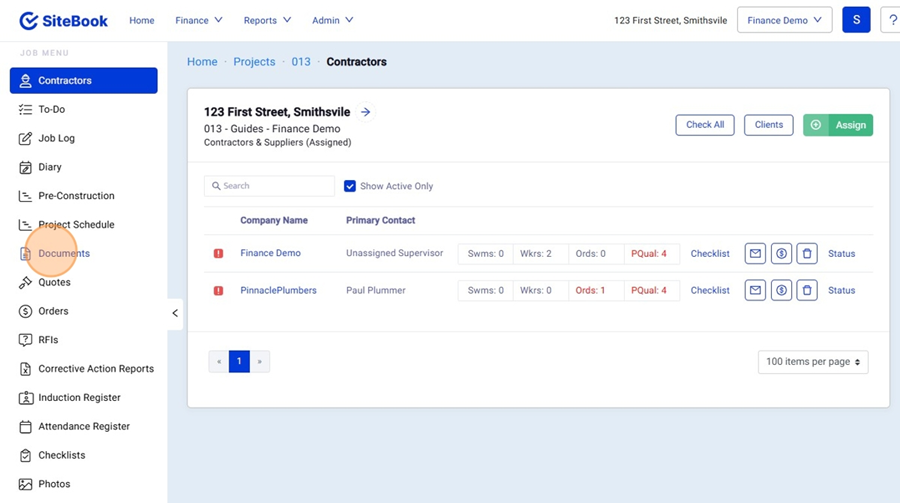Expand the Finance dropdown menu
The image size is (900, 503).
click(x=199, y=20)
